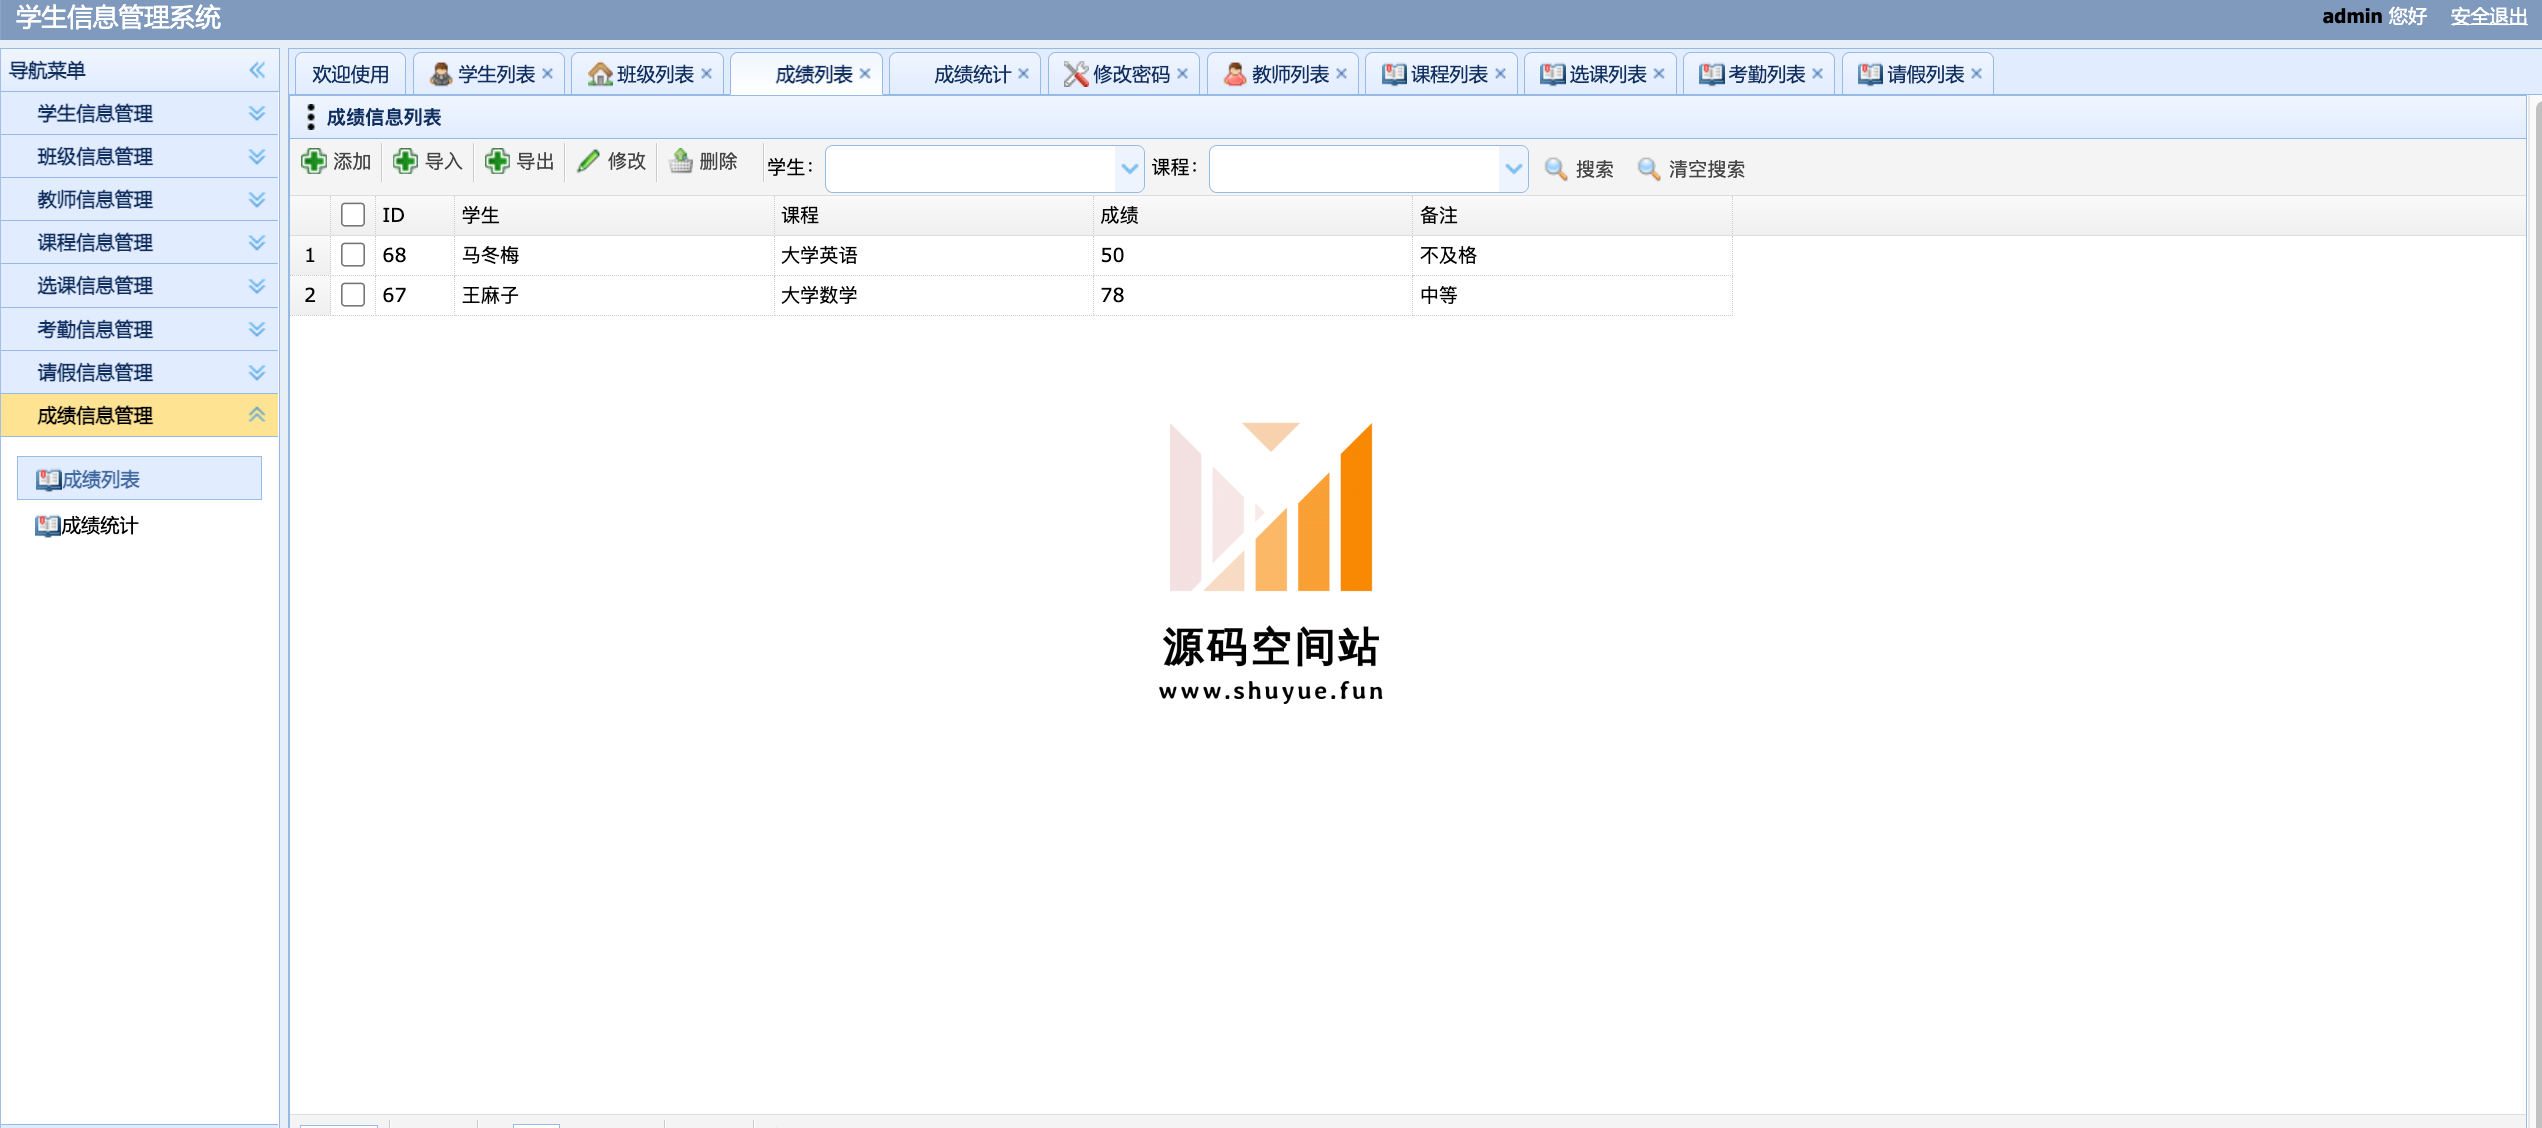The height and width of the screenshot is (1128, 2542).
Task: Switch to the 教师列表 tab
Action: pos(1289,74)
